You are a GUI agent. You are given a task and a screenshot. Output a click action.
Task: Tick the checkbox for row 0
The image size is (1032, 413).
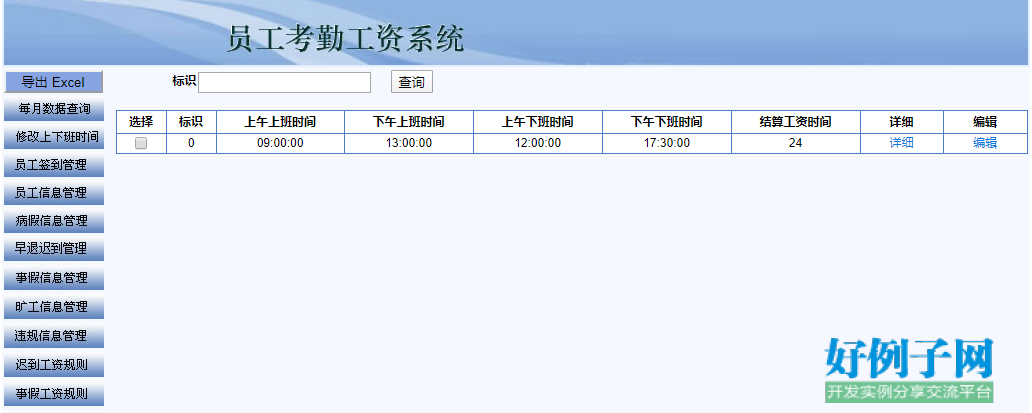coord(141,143)
